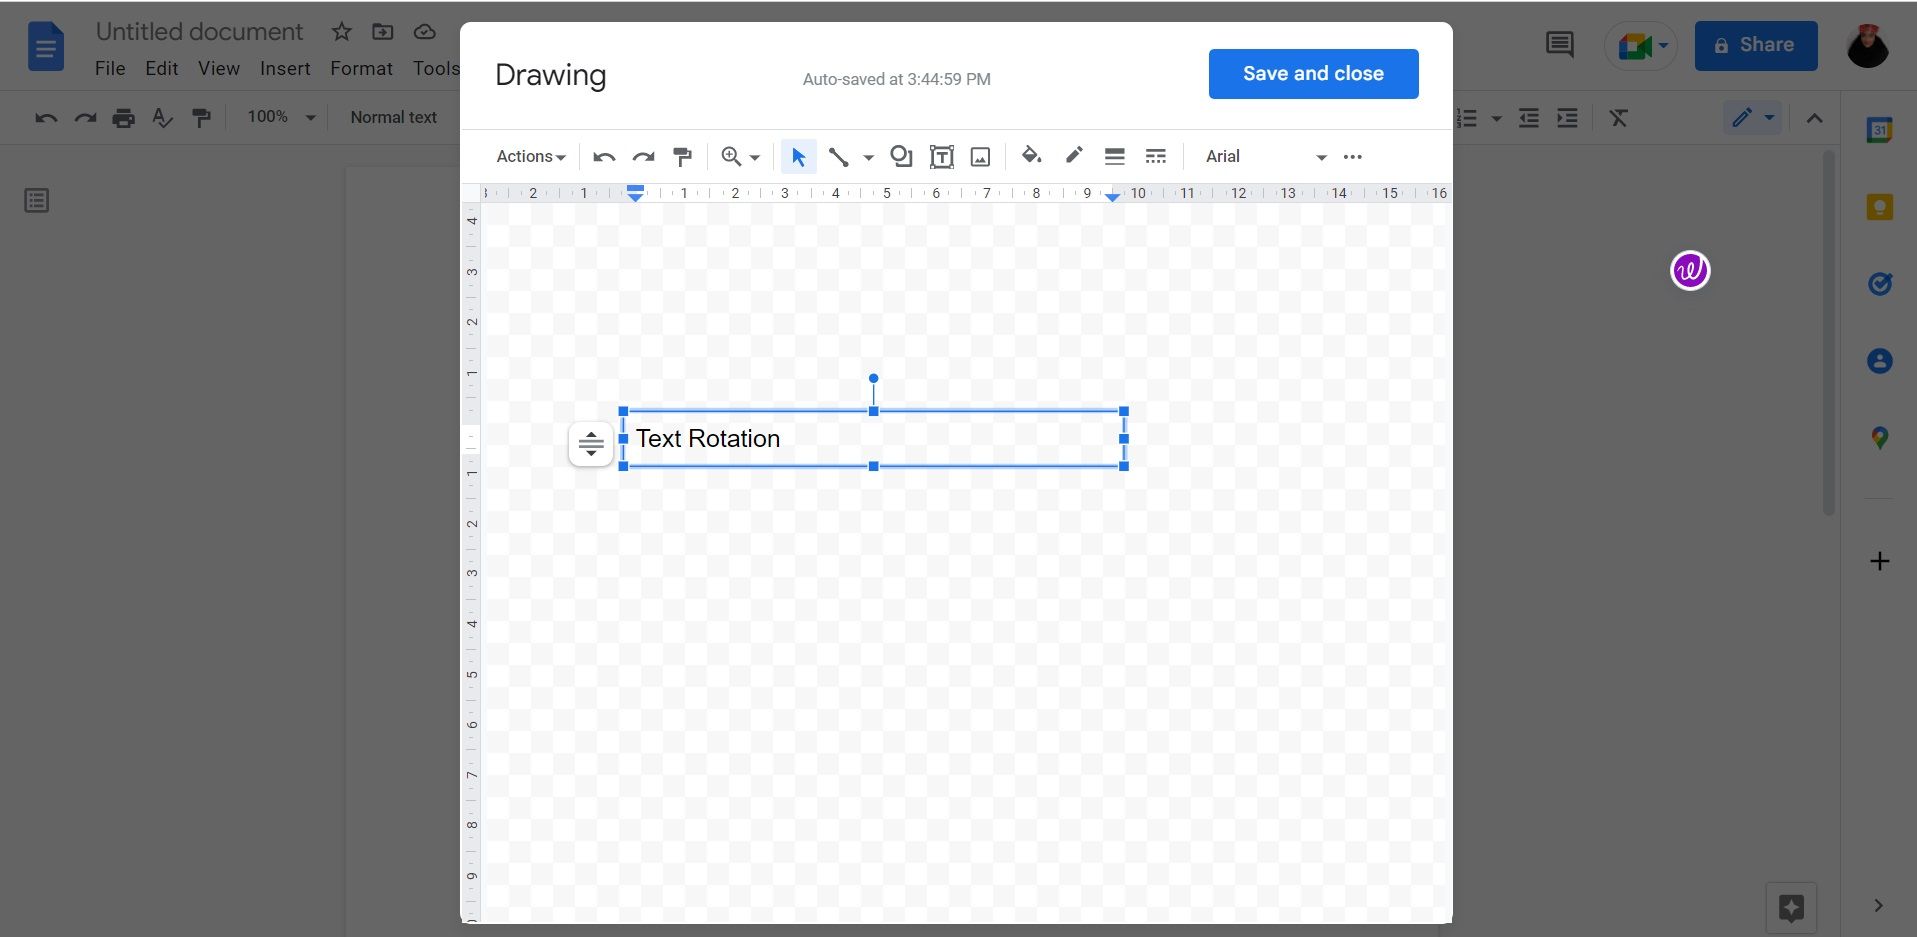Click the Untitled document title
Screen dimensions: 1917x937
(x=199, y=32)
